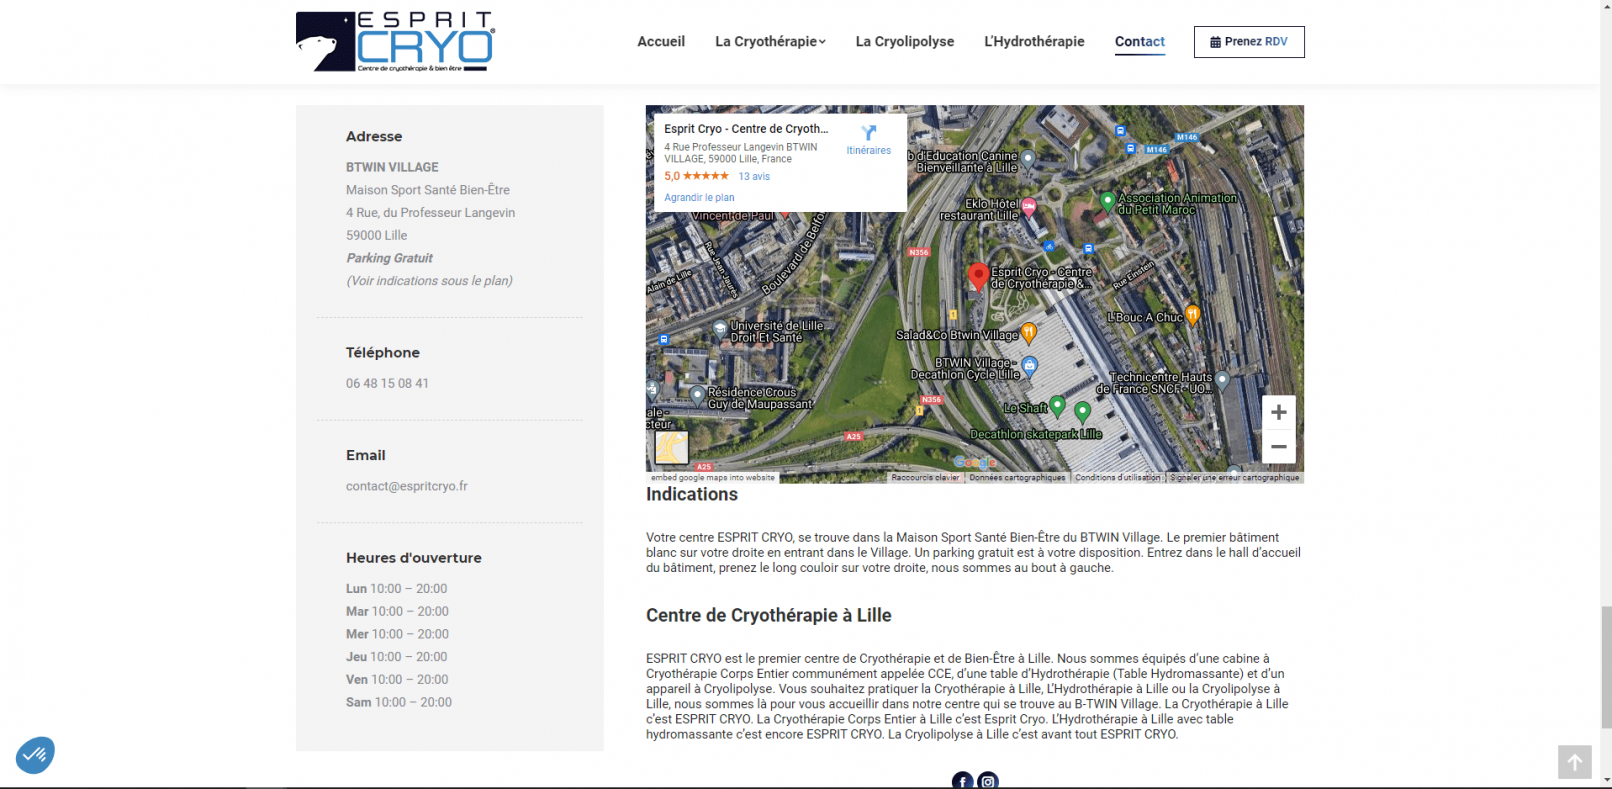Click the red Esprit Cryo map pin
Viewport: 1612px width, 789px height.
[x=978, y=275]
